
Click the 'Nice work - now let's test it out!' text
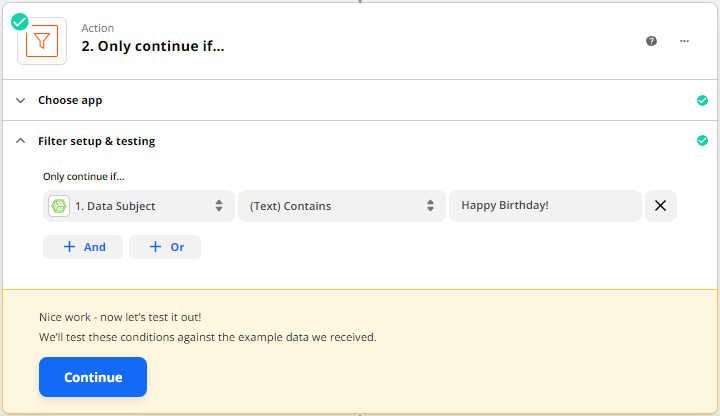pyautogui.click(x=120, y=317)
